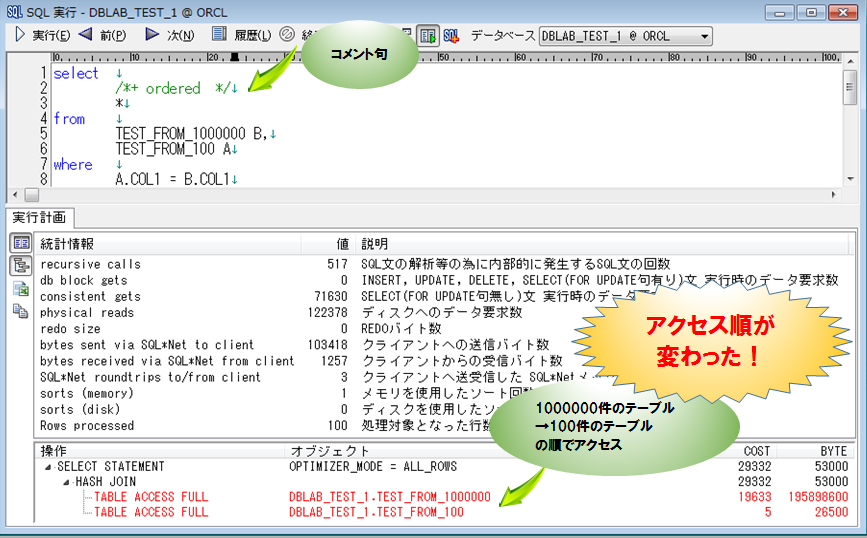Collapse the SELECT STATEMENT tree node
The image size is (867, 538).
coord(48,467)
